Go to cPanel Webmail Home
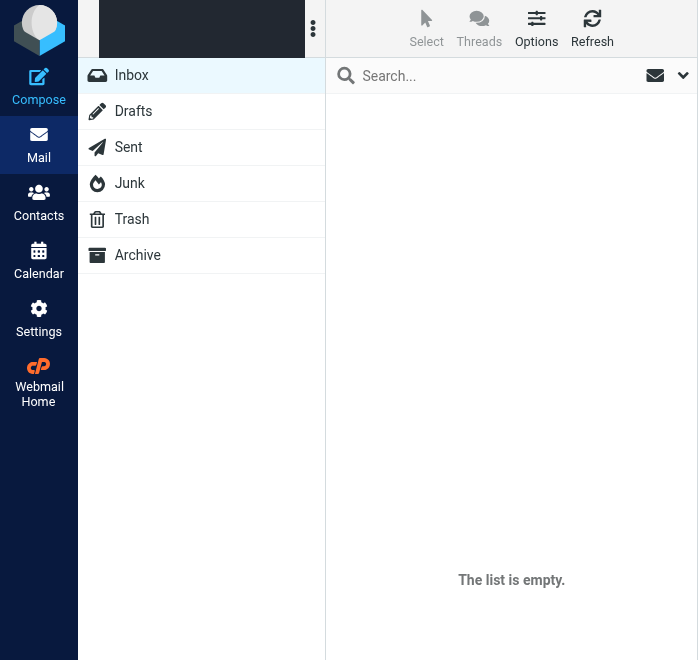This screenshot has width=698, height=660. [x=39, y=383]
